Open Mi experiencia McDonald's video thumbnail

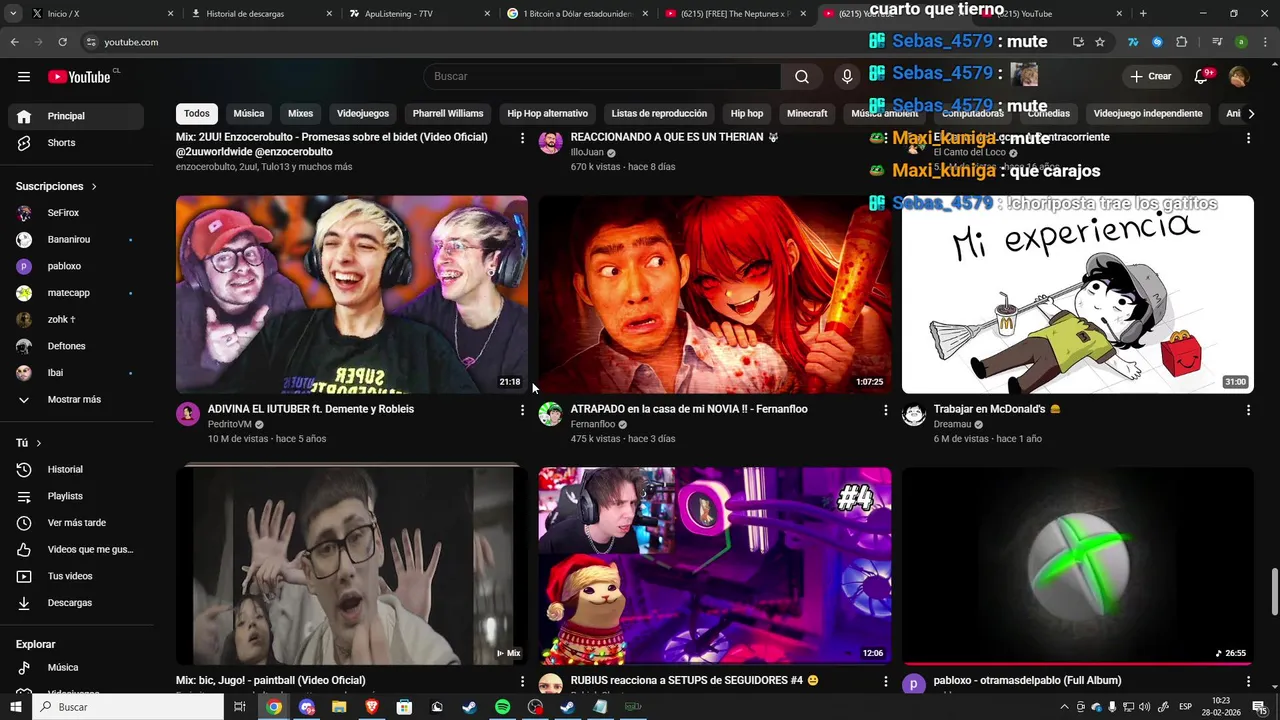1077,294
